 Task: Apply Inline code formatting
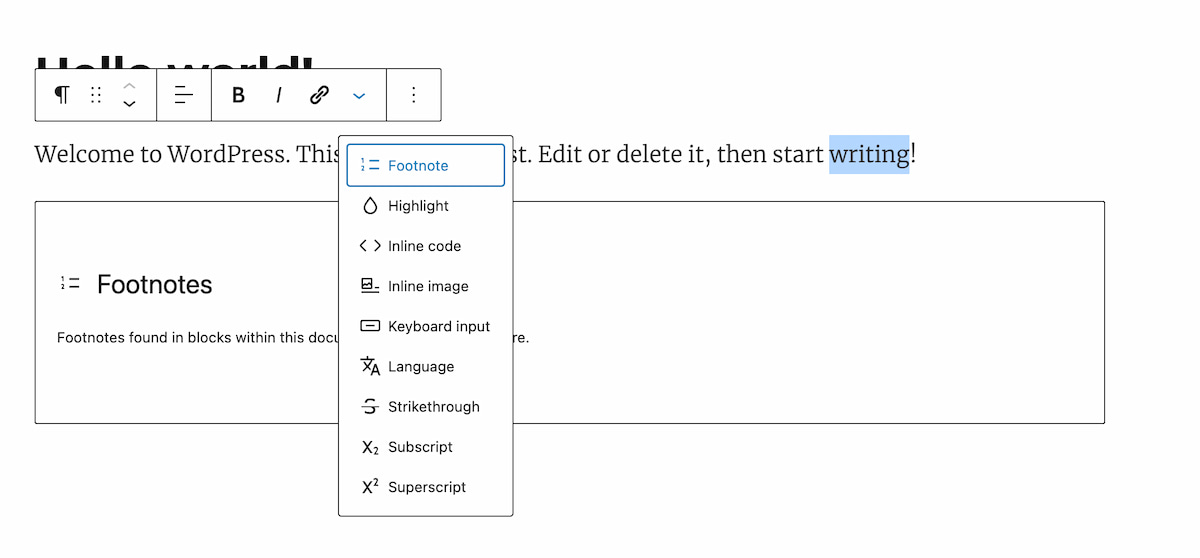coord(425,246)
